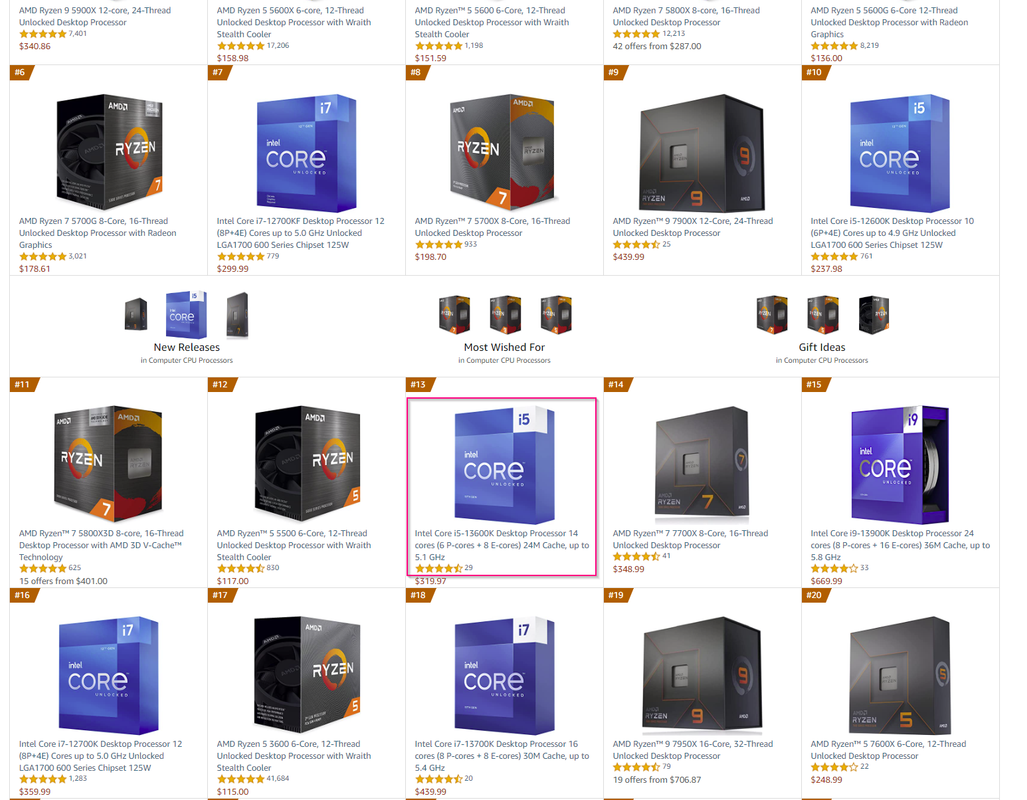The height and width of the screenshot is (800, 1027).
Task: Open the Intel Core i7-13700K box image
Action: point(504,675)
